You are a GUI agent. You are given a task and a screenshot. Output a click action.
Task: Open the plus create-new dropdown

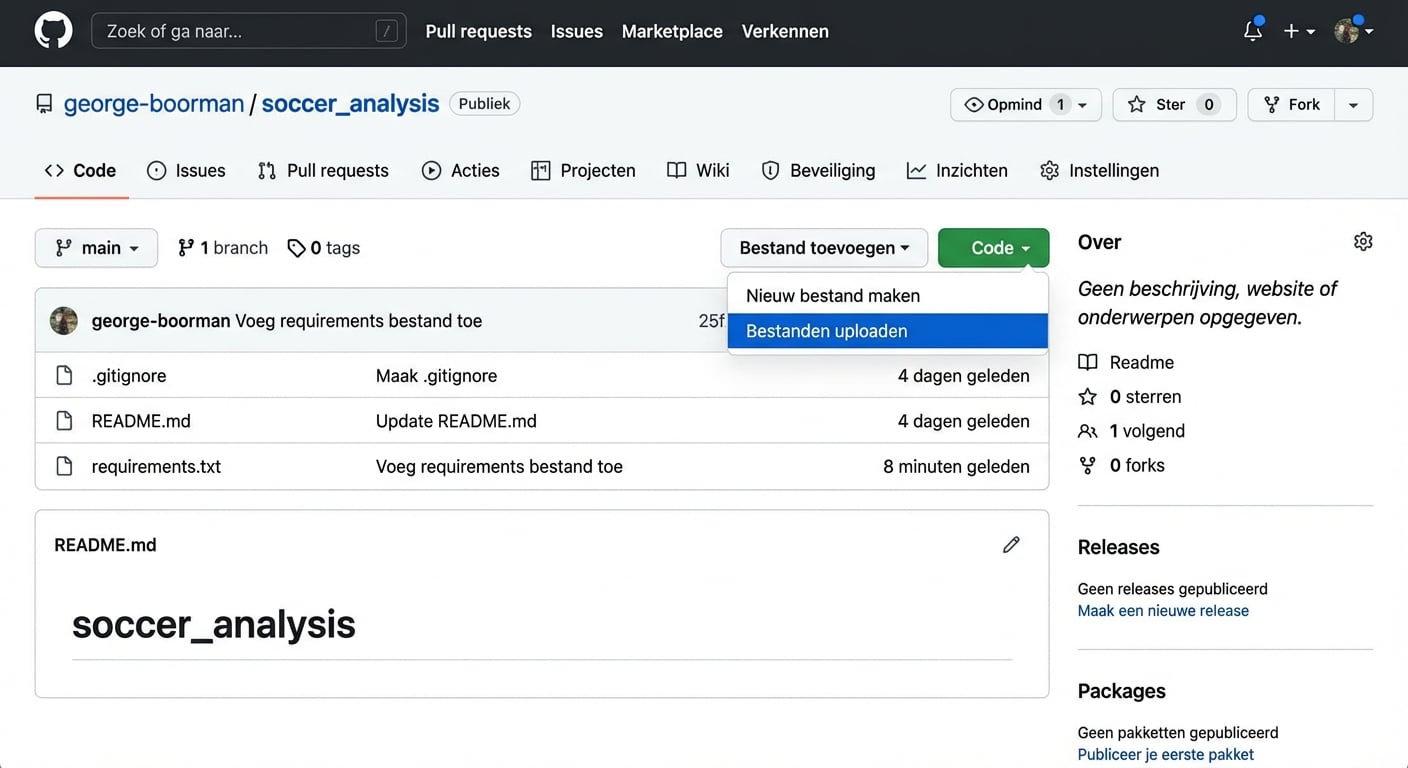(x=1298, y=31)
